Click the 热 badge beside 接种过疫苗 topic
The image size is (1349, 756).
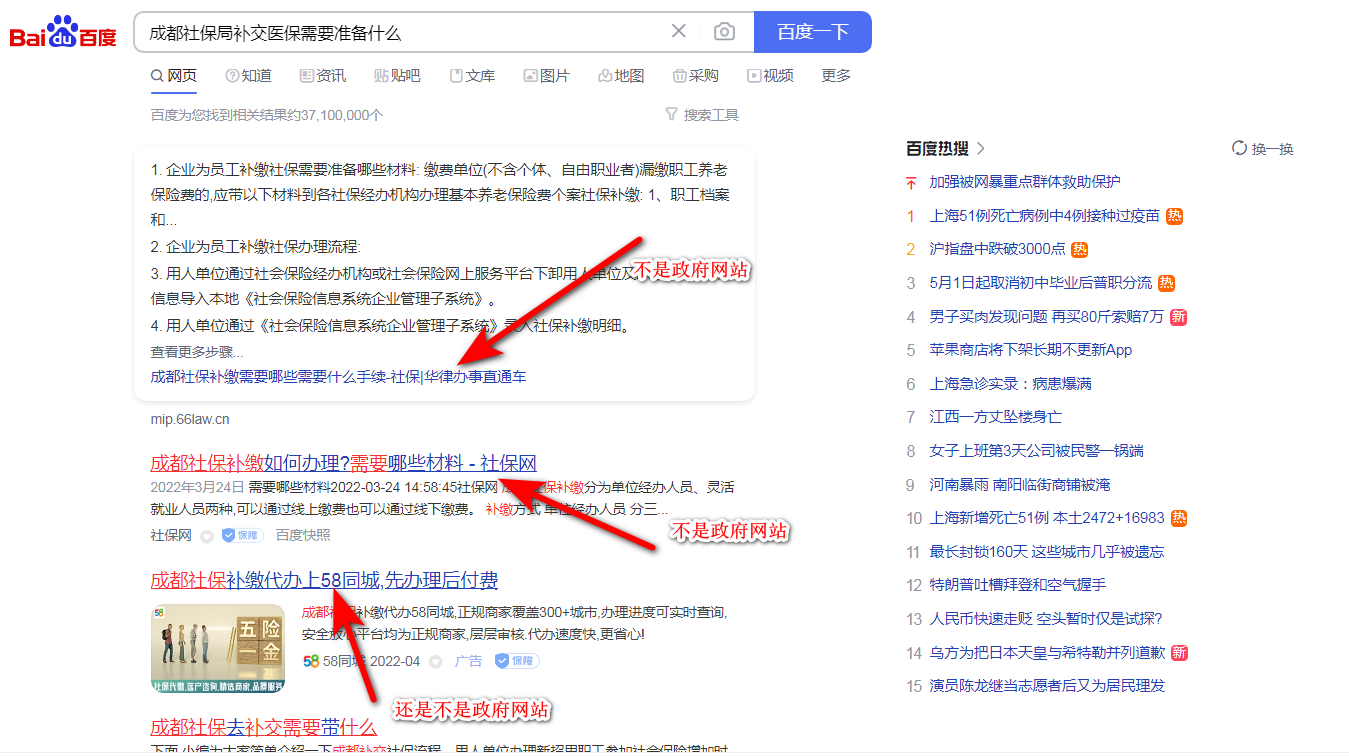[1174, 215]
